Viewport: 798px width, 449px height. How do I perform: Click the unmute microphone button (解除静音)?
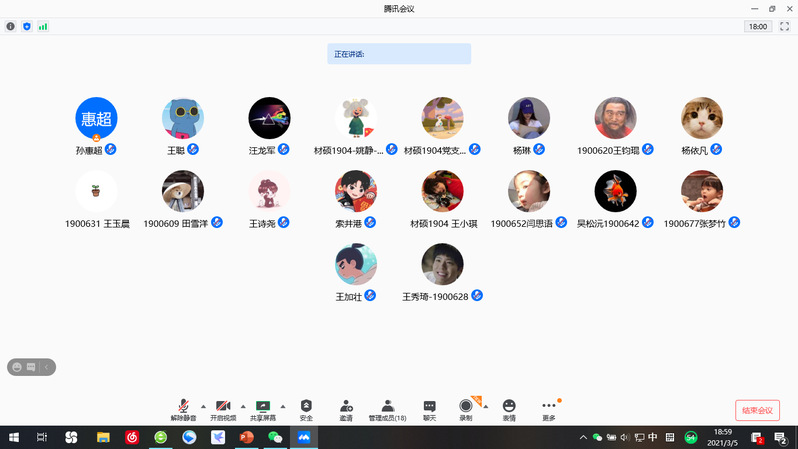click(183, 409)
